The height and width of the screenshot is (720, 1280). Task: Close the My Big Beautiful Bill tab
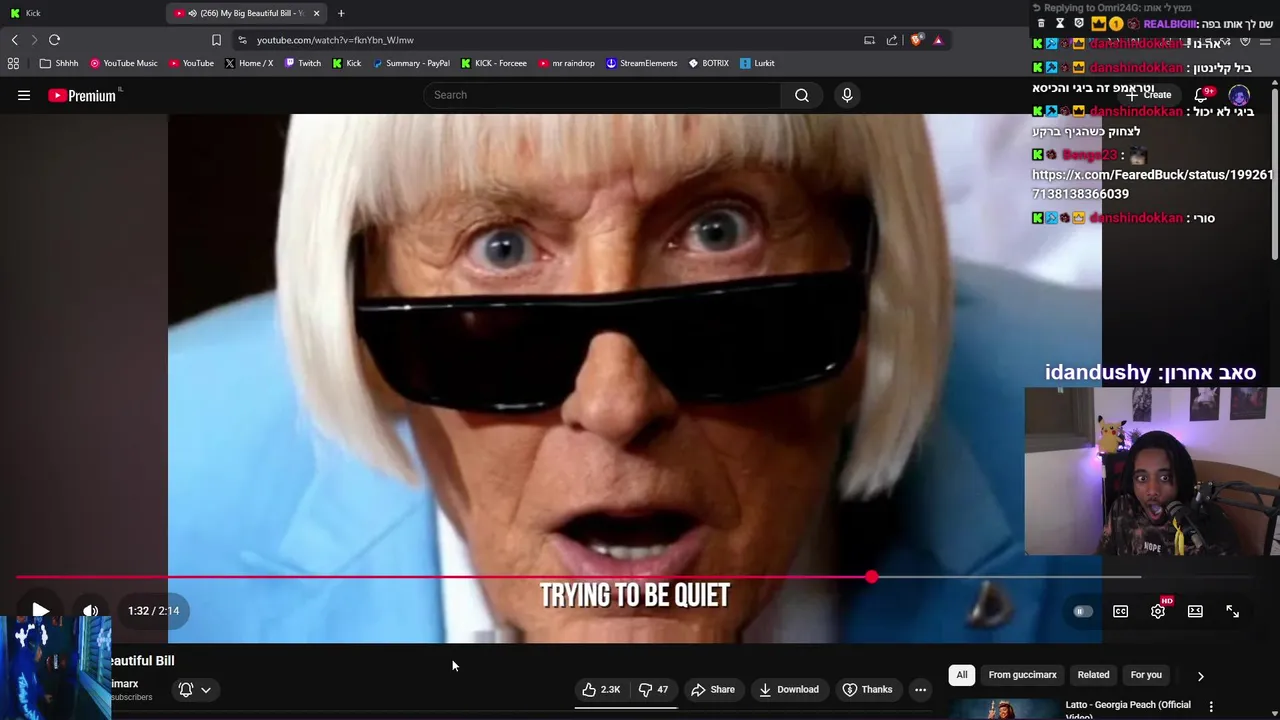(x=316, y=13)
